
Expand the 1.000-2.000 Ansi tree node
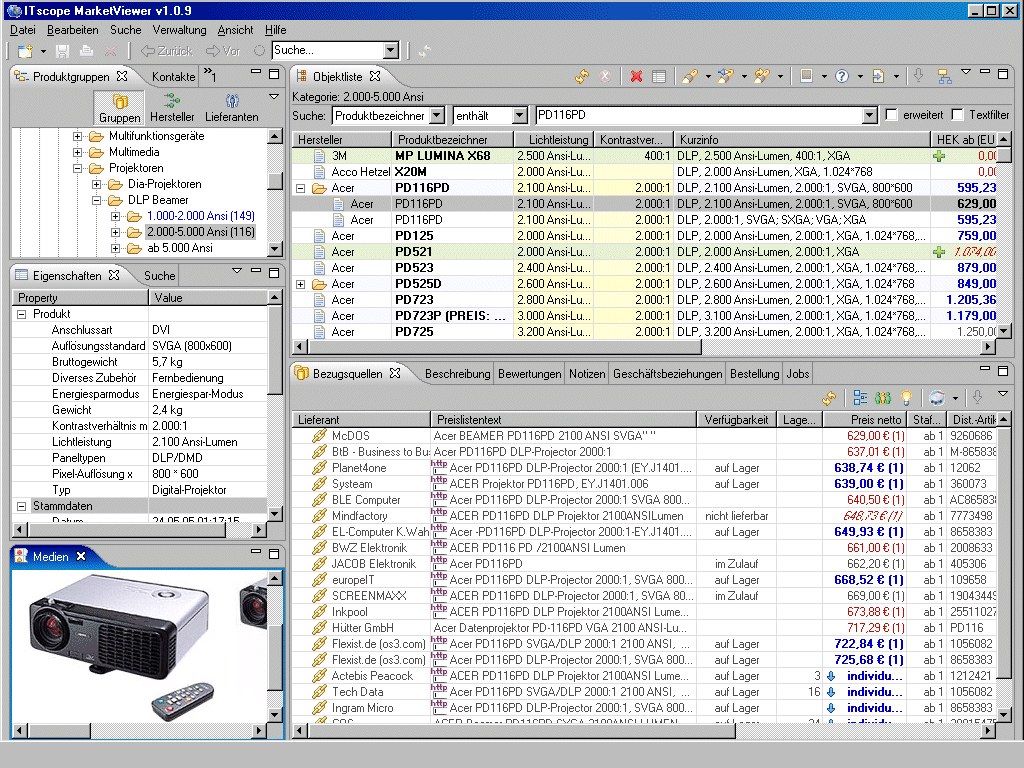pyautogui.click(x=115, y=216)
